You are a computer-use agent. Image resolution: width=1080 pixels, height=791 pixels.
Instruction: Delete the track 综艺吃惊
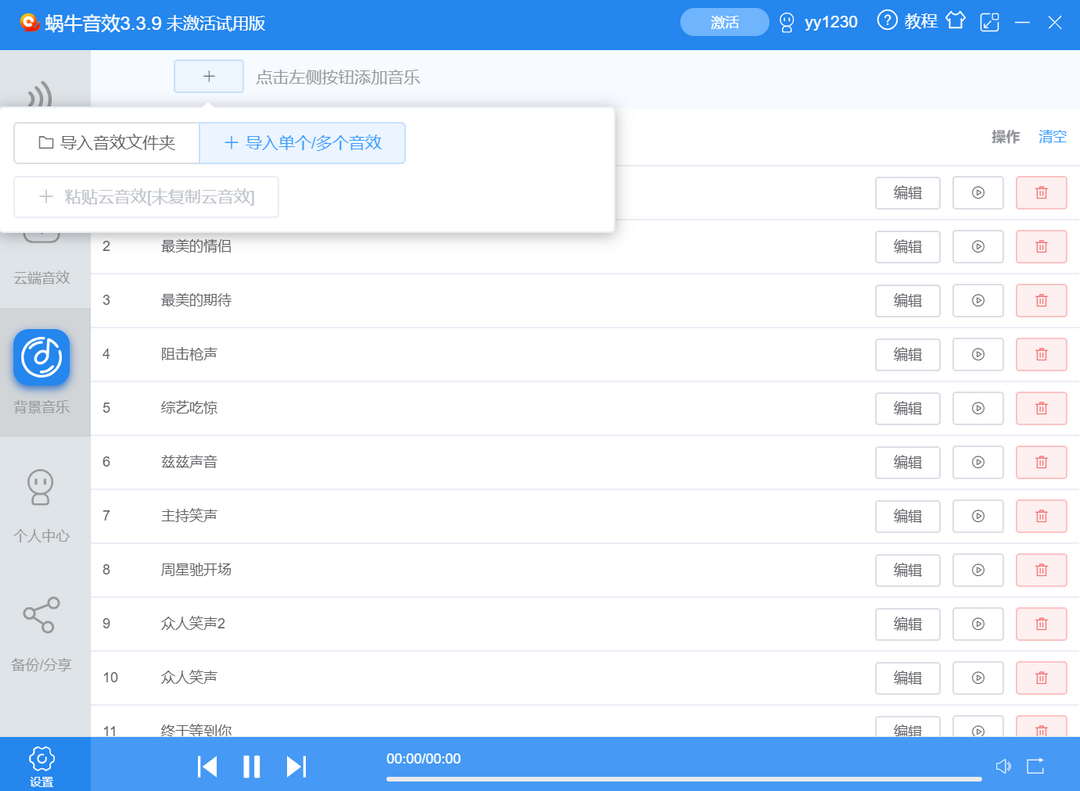pyautogui.click(x=1041, y=408)
